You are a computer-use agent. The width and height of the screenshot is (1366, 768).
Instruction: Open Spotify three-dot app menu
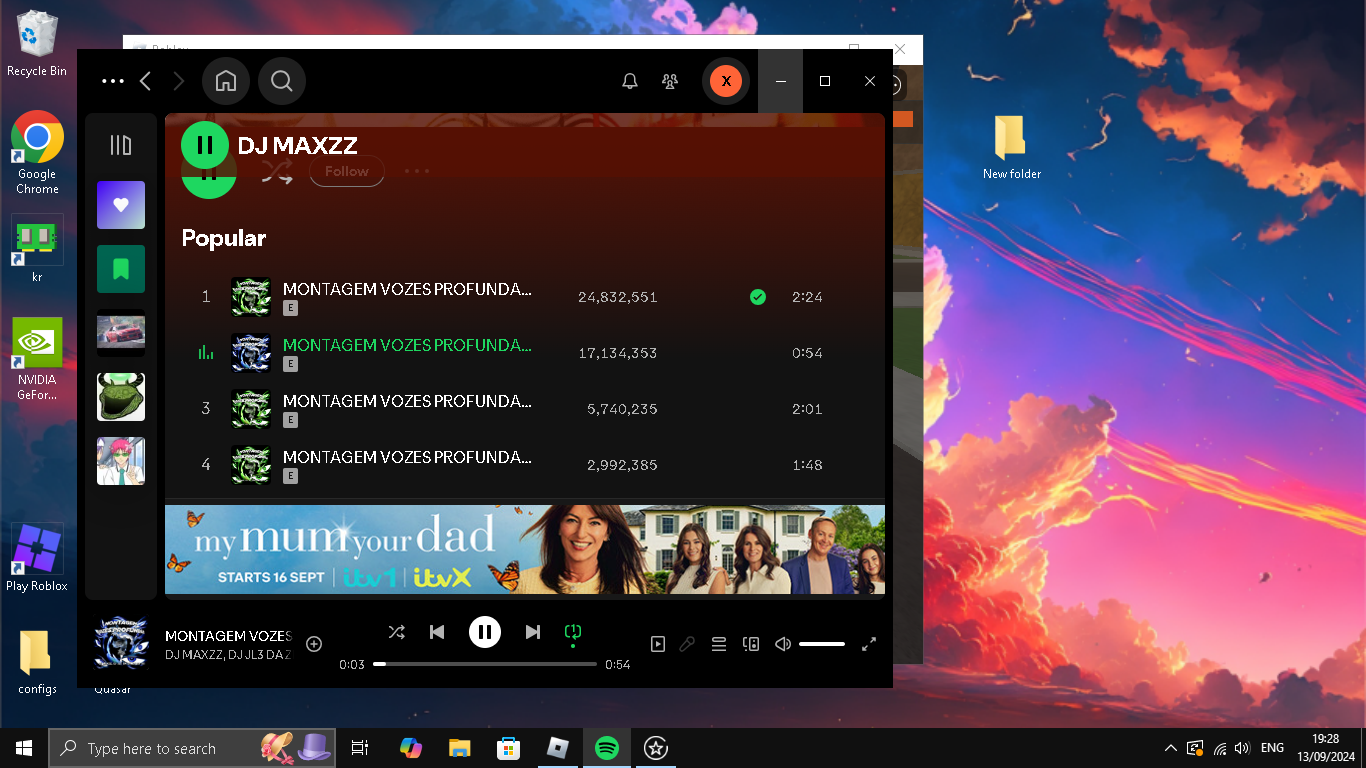tap(113, 81)
